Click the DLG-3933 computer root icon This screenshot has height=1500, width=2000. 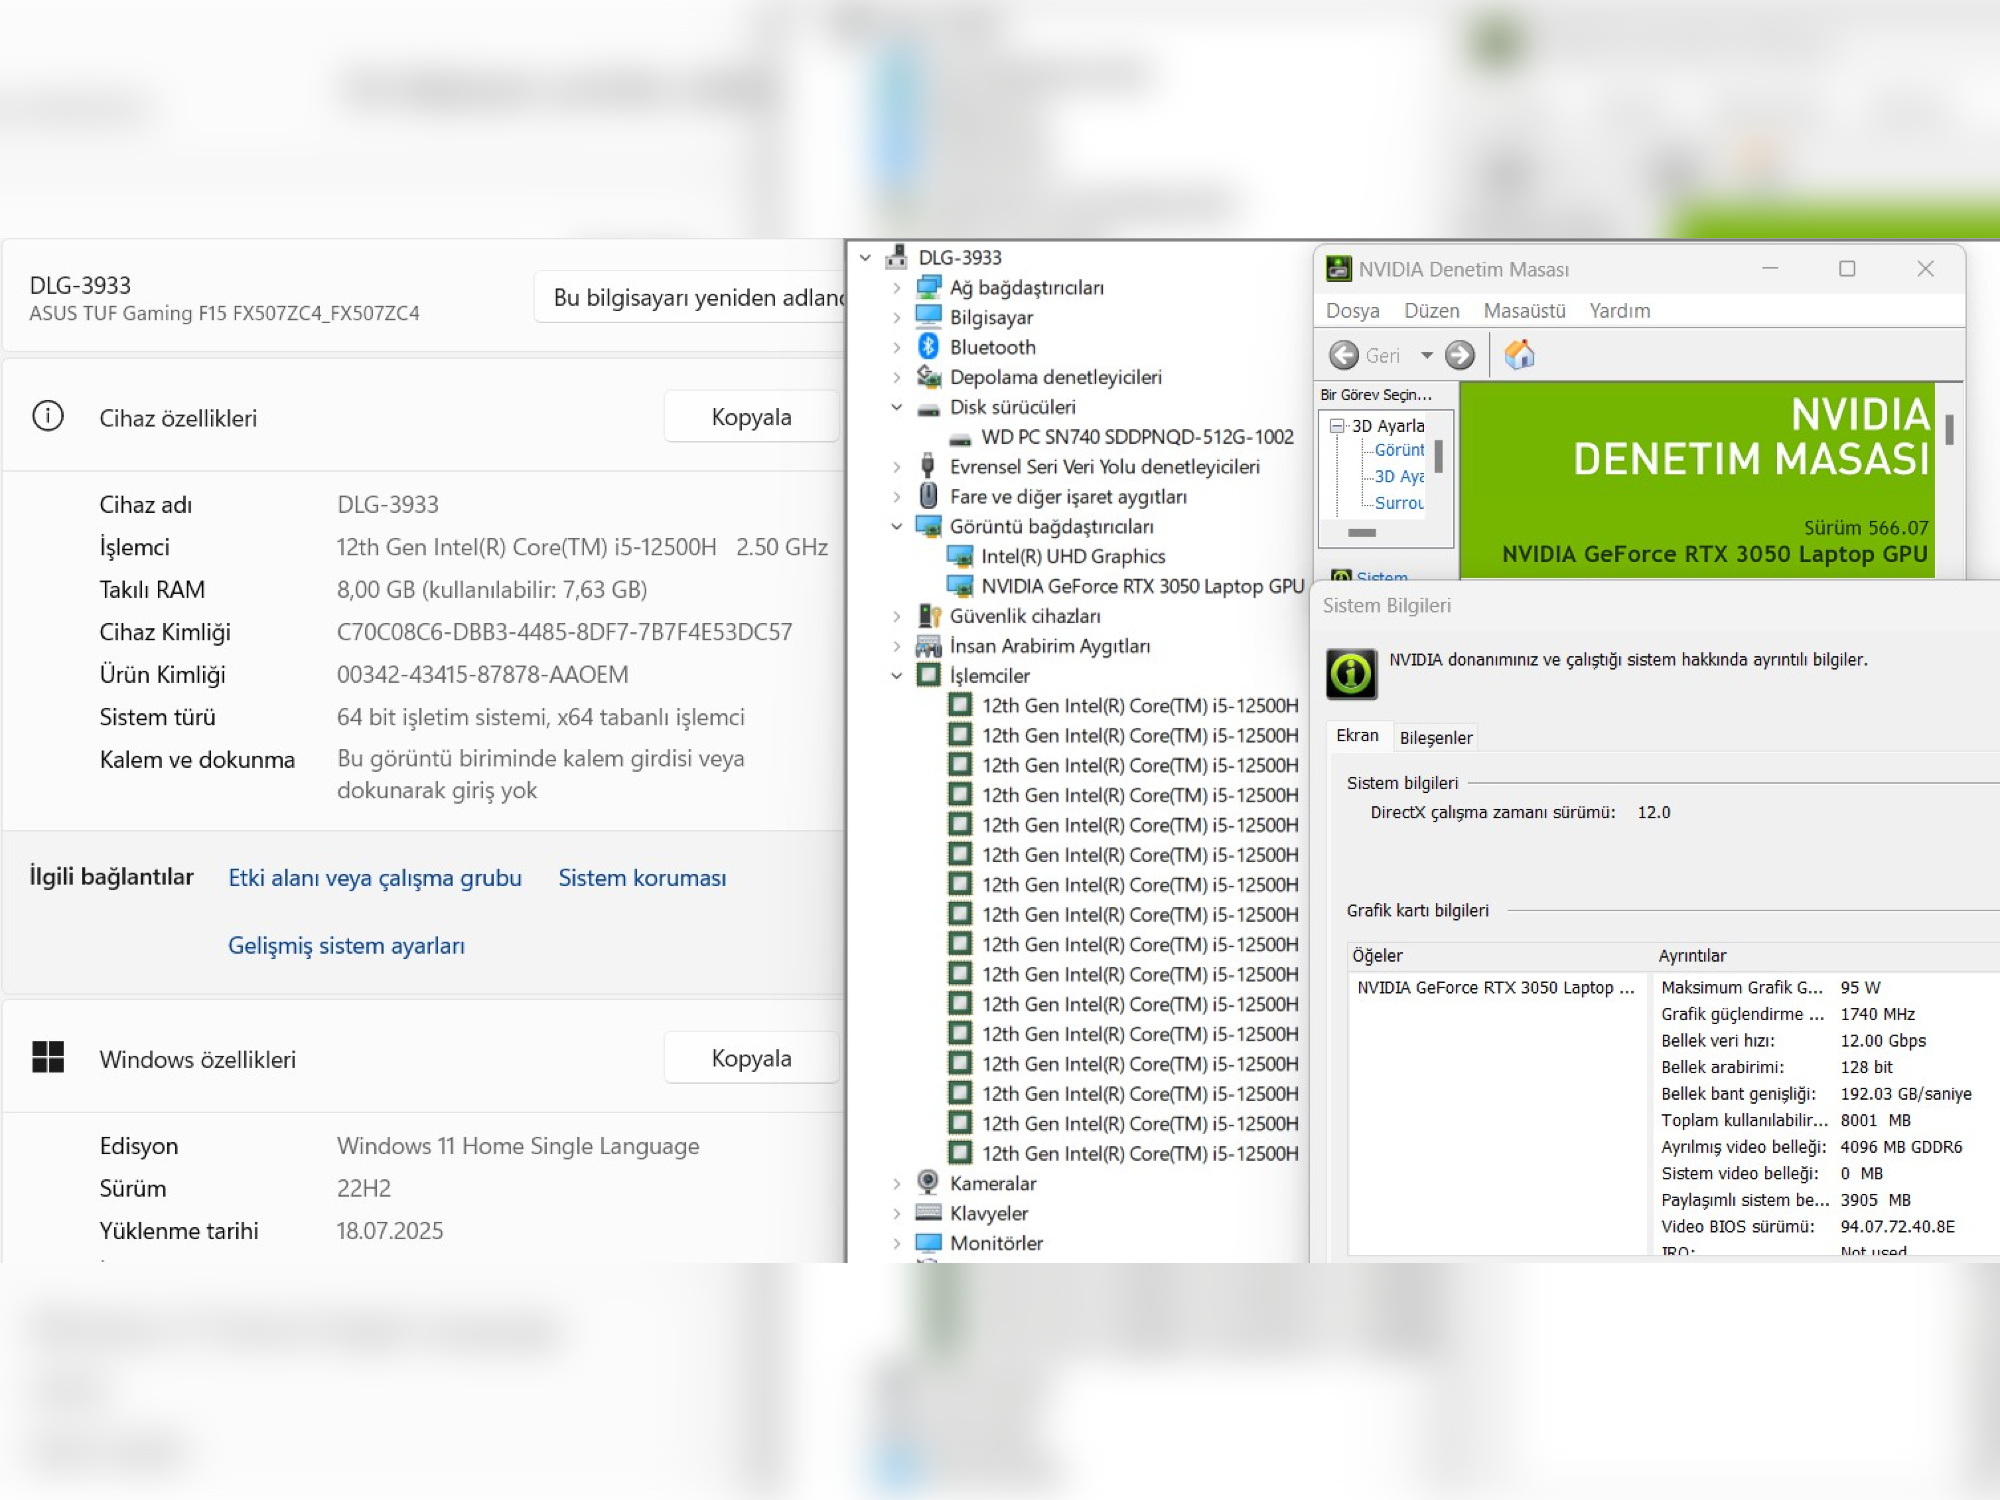(x=896, y=257)
